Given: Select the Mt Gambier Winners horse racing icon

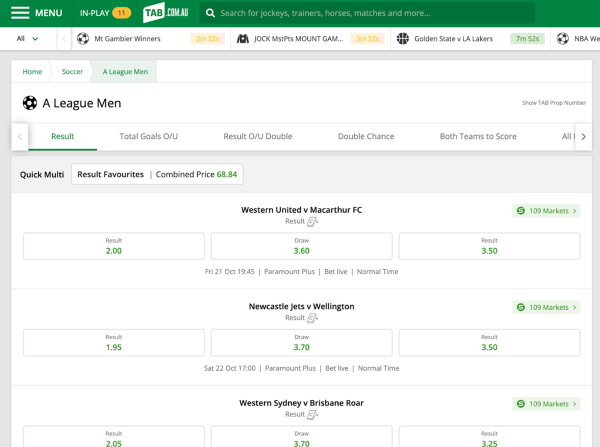Looking at the screenshot, I should point(83,39).
